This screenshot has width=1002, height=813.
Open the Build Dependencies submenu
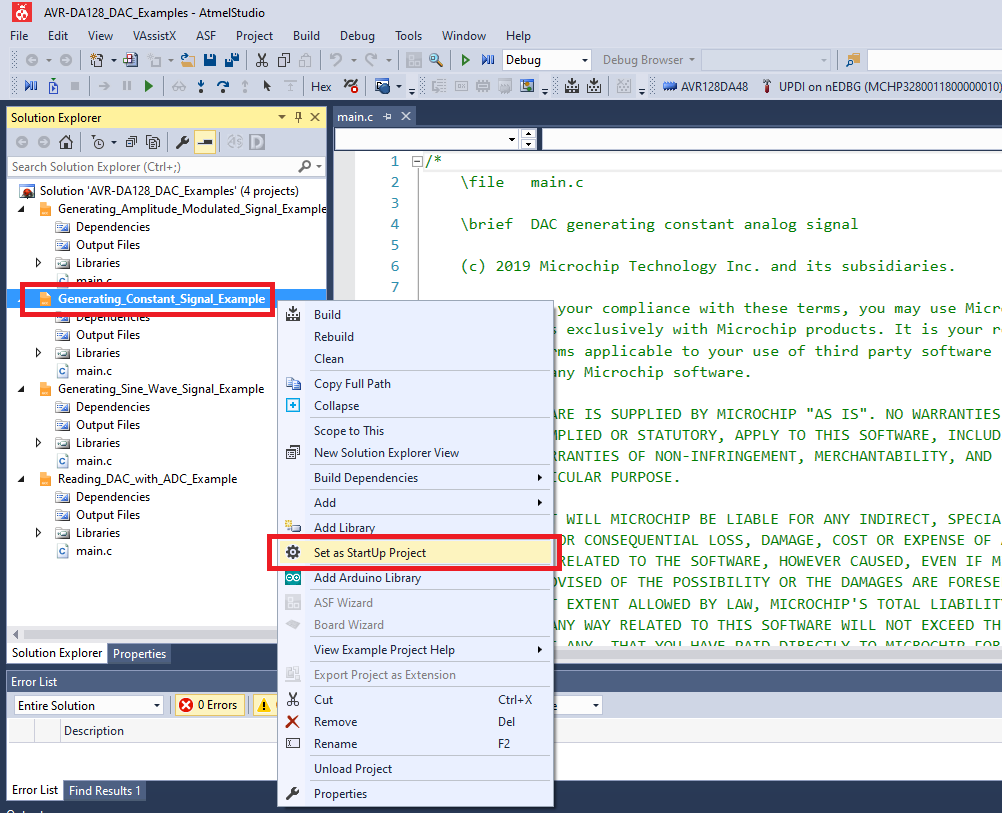tap(415, 478)
